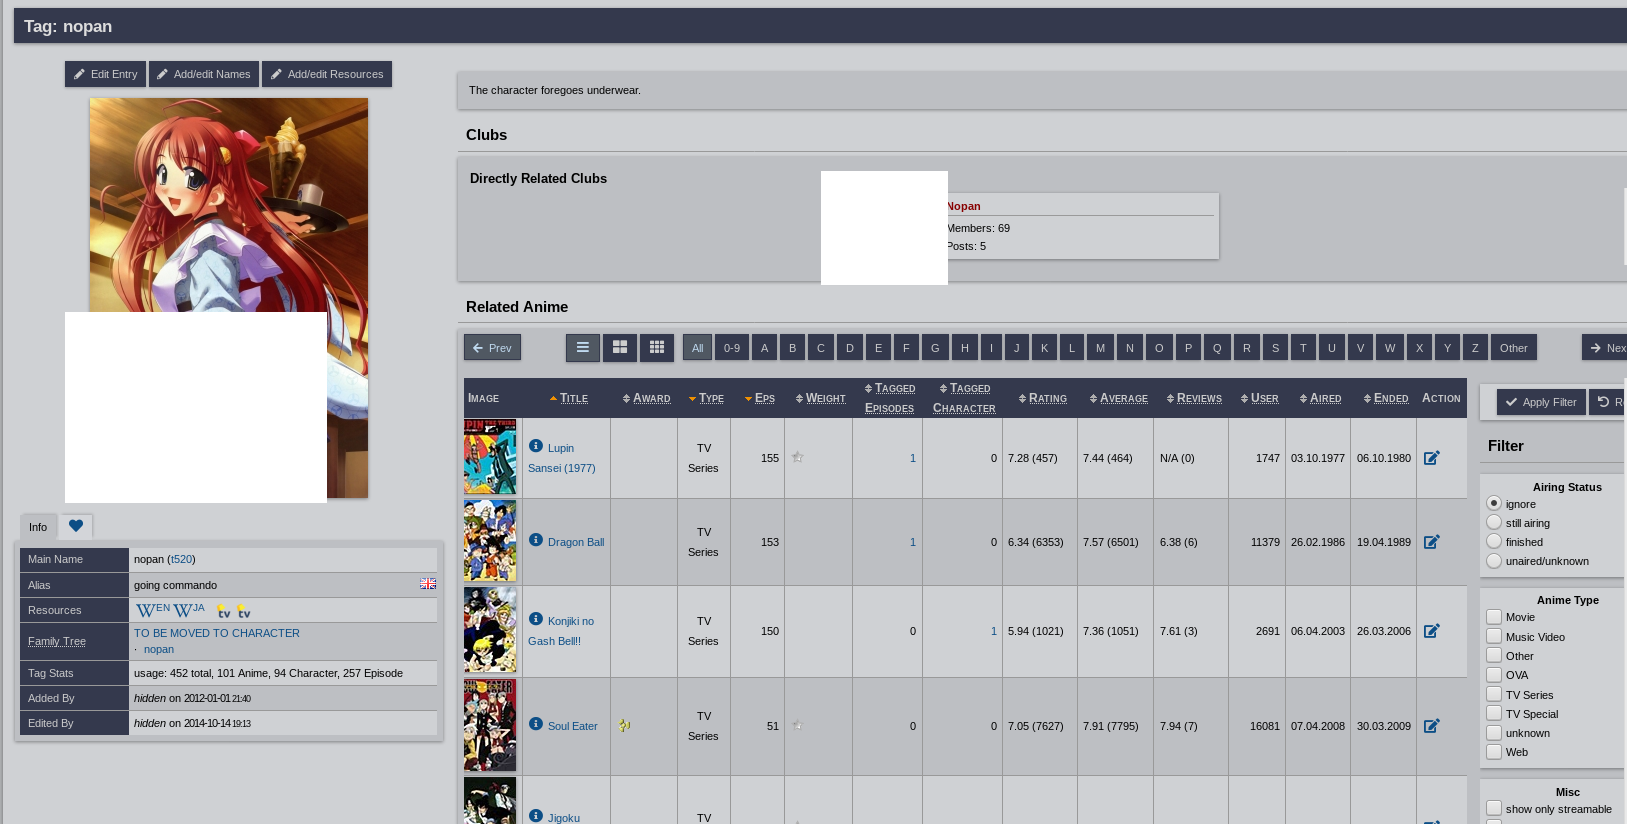Select the Other letter filter

1514,348
